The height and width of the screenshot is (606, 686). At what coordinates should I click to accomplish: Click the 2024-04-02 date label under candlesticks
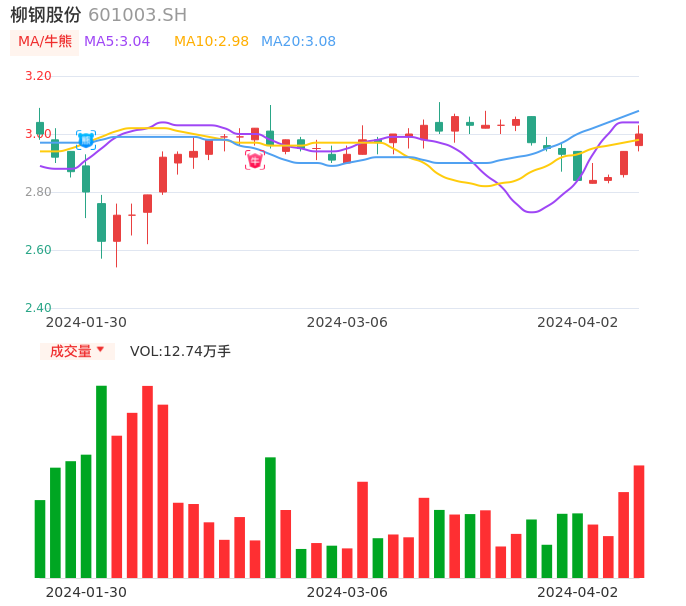pos(578,322)
